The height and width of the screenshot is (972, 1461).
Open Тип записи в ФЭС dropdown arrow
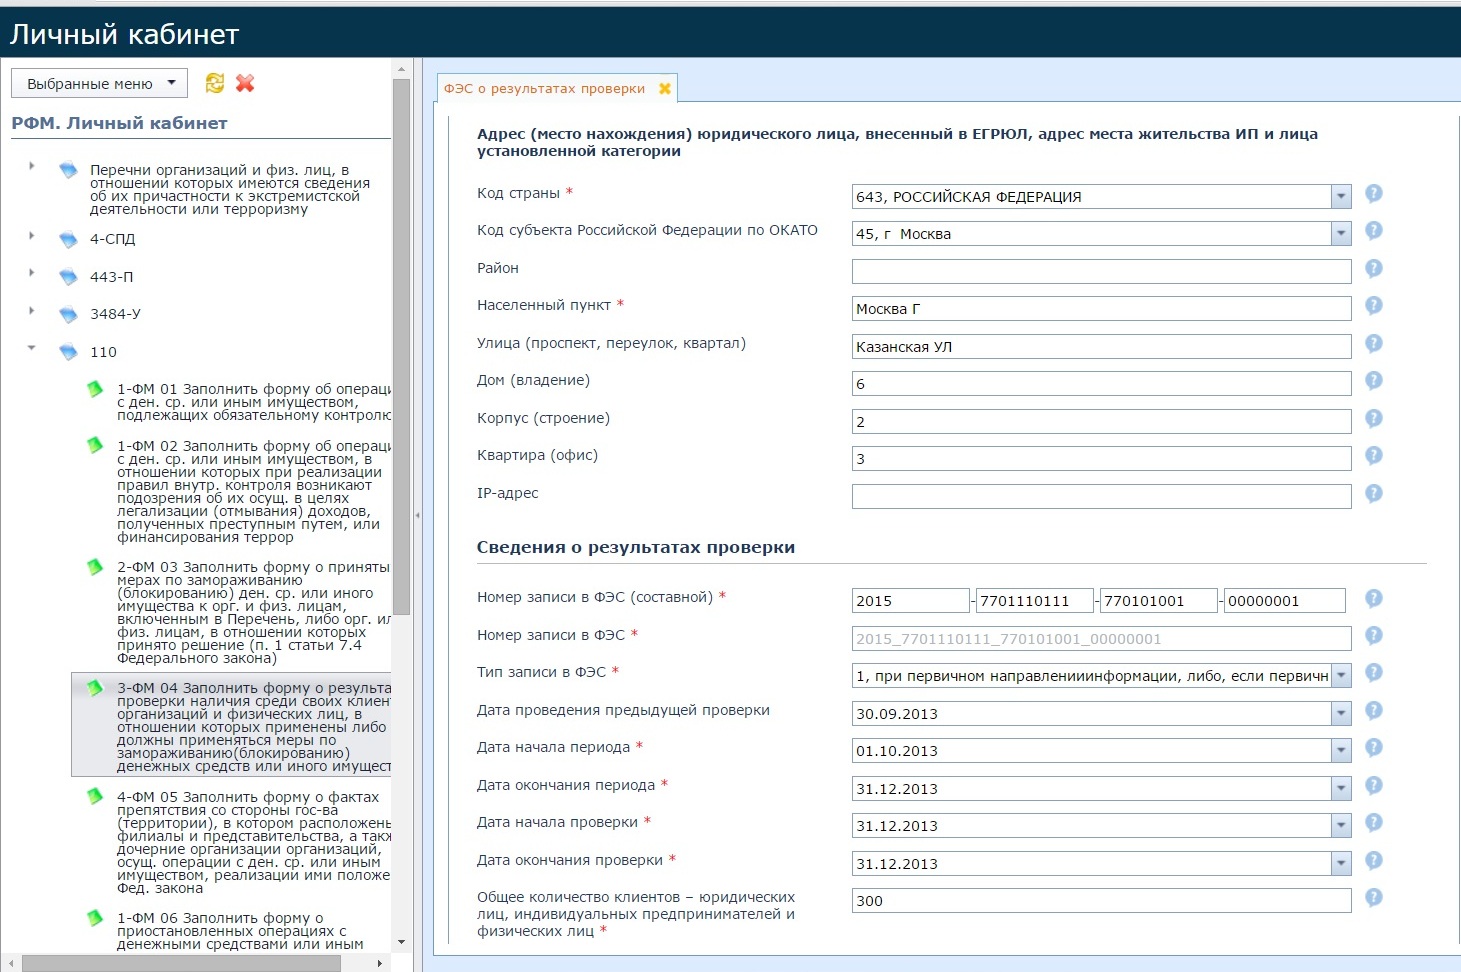coord(1341,676)
